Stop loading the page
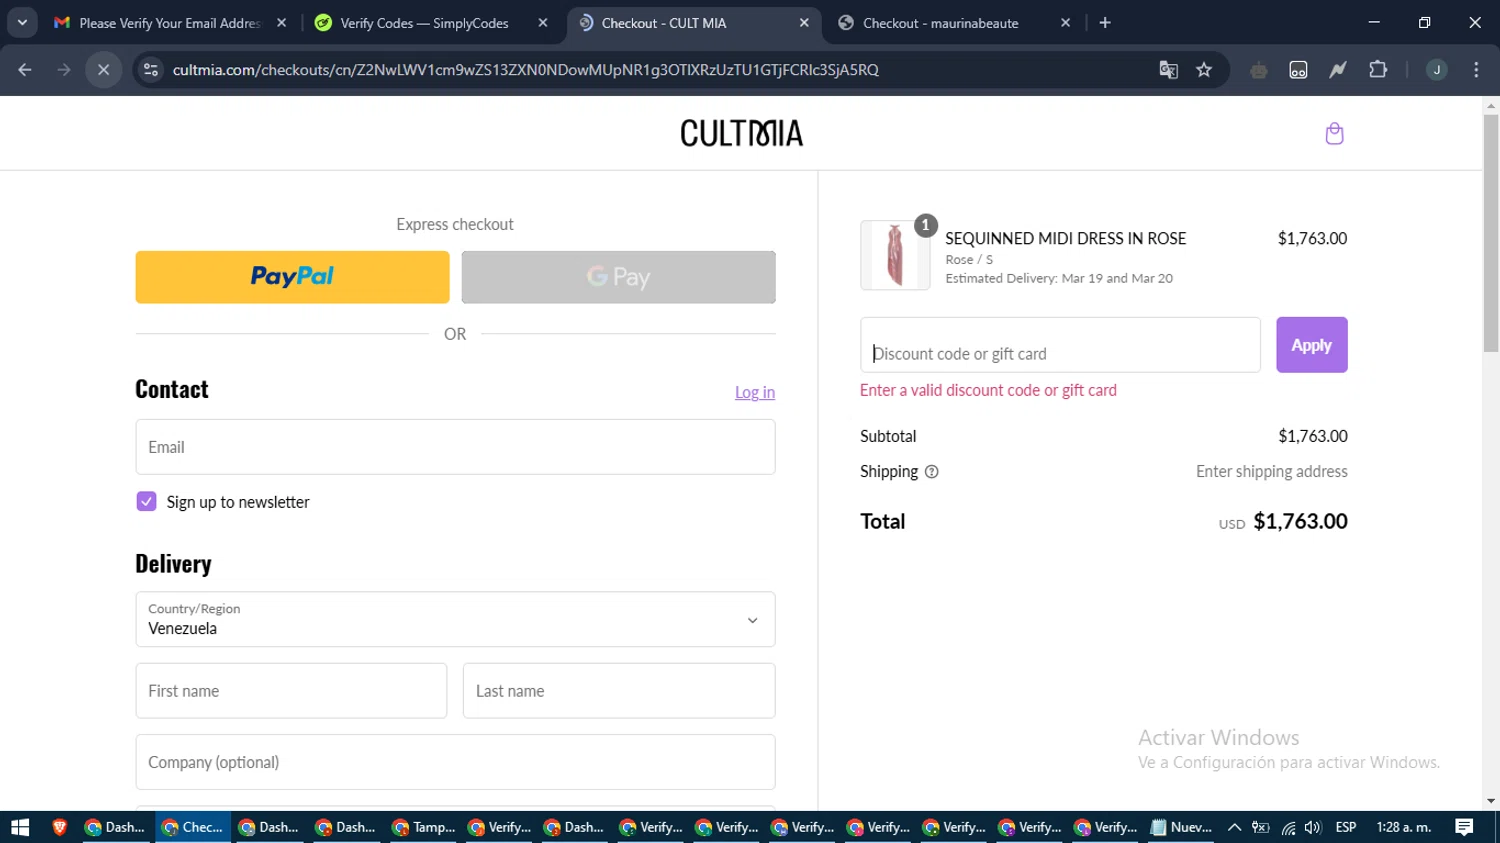 click(103, 70)
